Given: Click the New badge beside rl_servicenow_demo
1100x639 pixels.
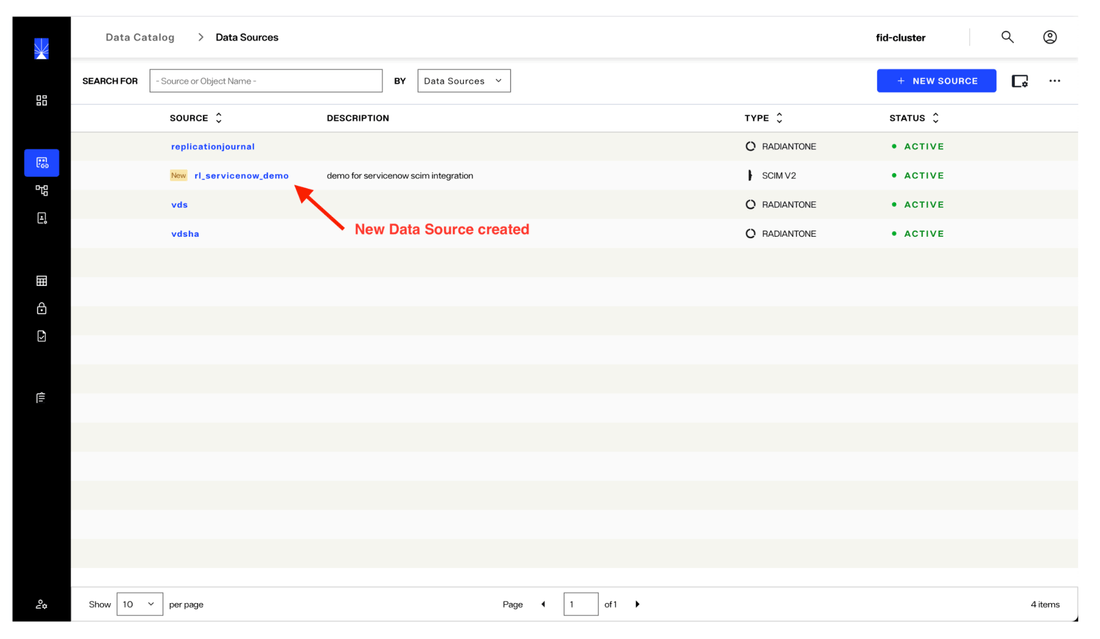Looking at the screenshot, I should click(x=178, y=175).
